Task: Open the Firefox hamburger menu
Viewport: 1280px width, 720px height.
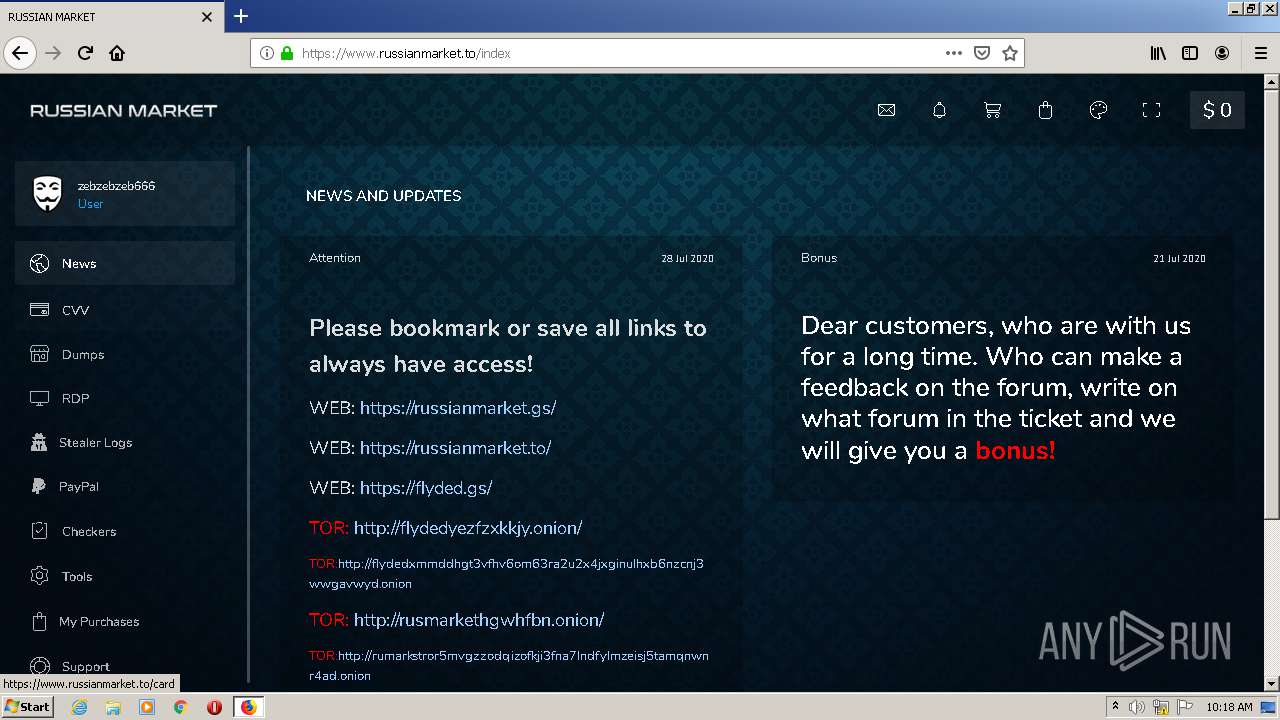Action: coord(1260,53)
